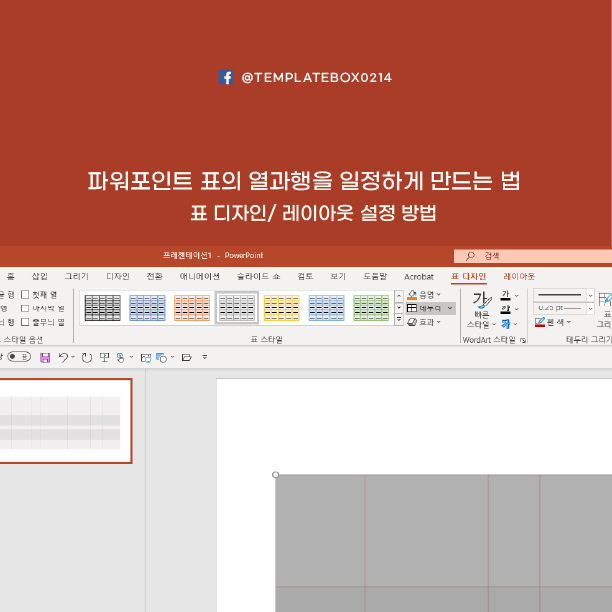Select the black table style thumbnail
Viewport: 612px width, 612px height.
pyautogui.click(x=103, y=308)
